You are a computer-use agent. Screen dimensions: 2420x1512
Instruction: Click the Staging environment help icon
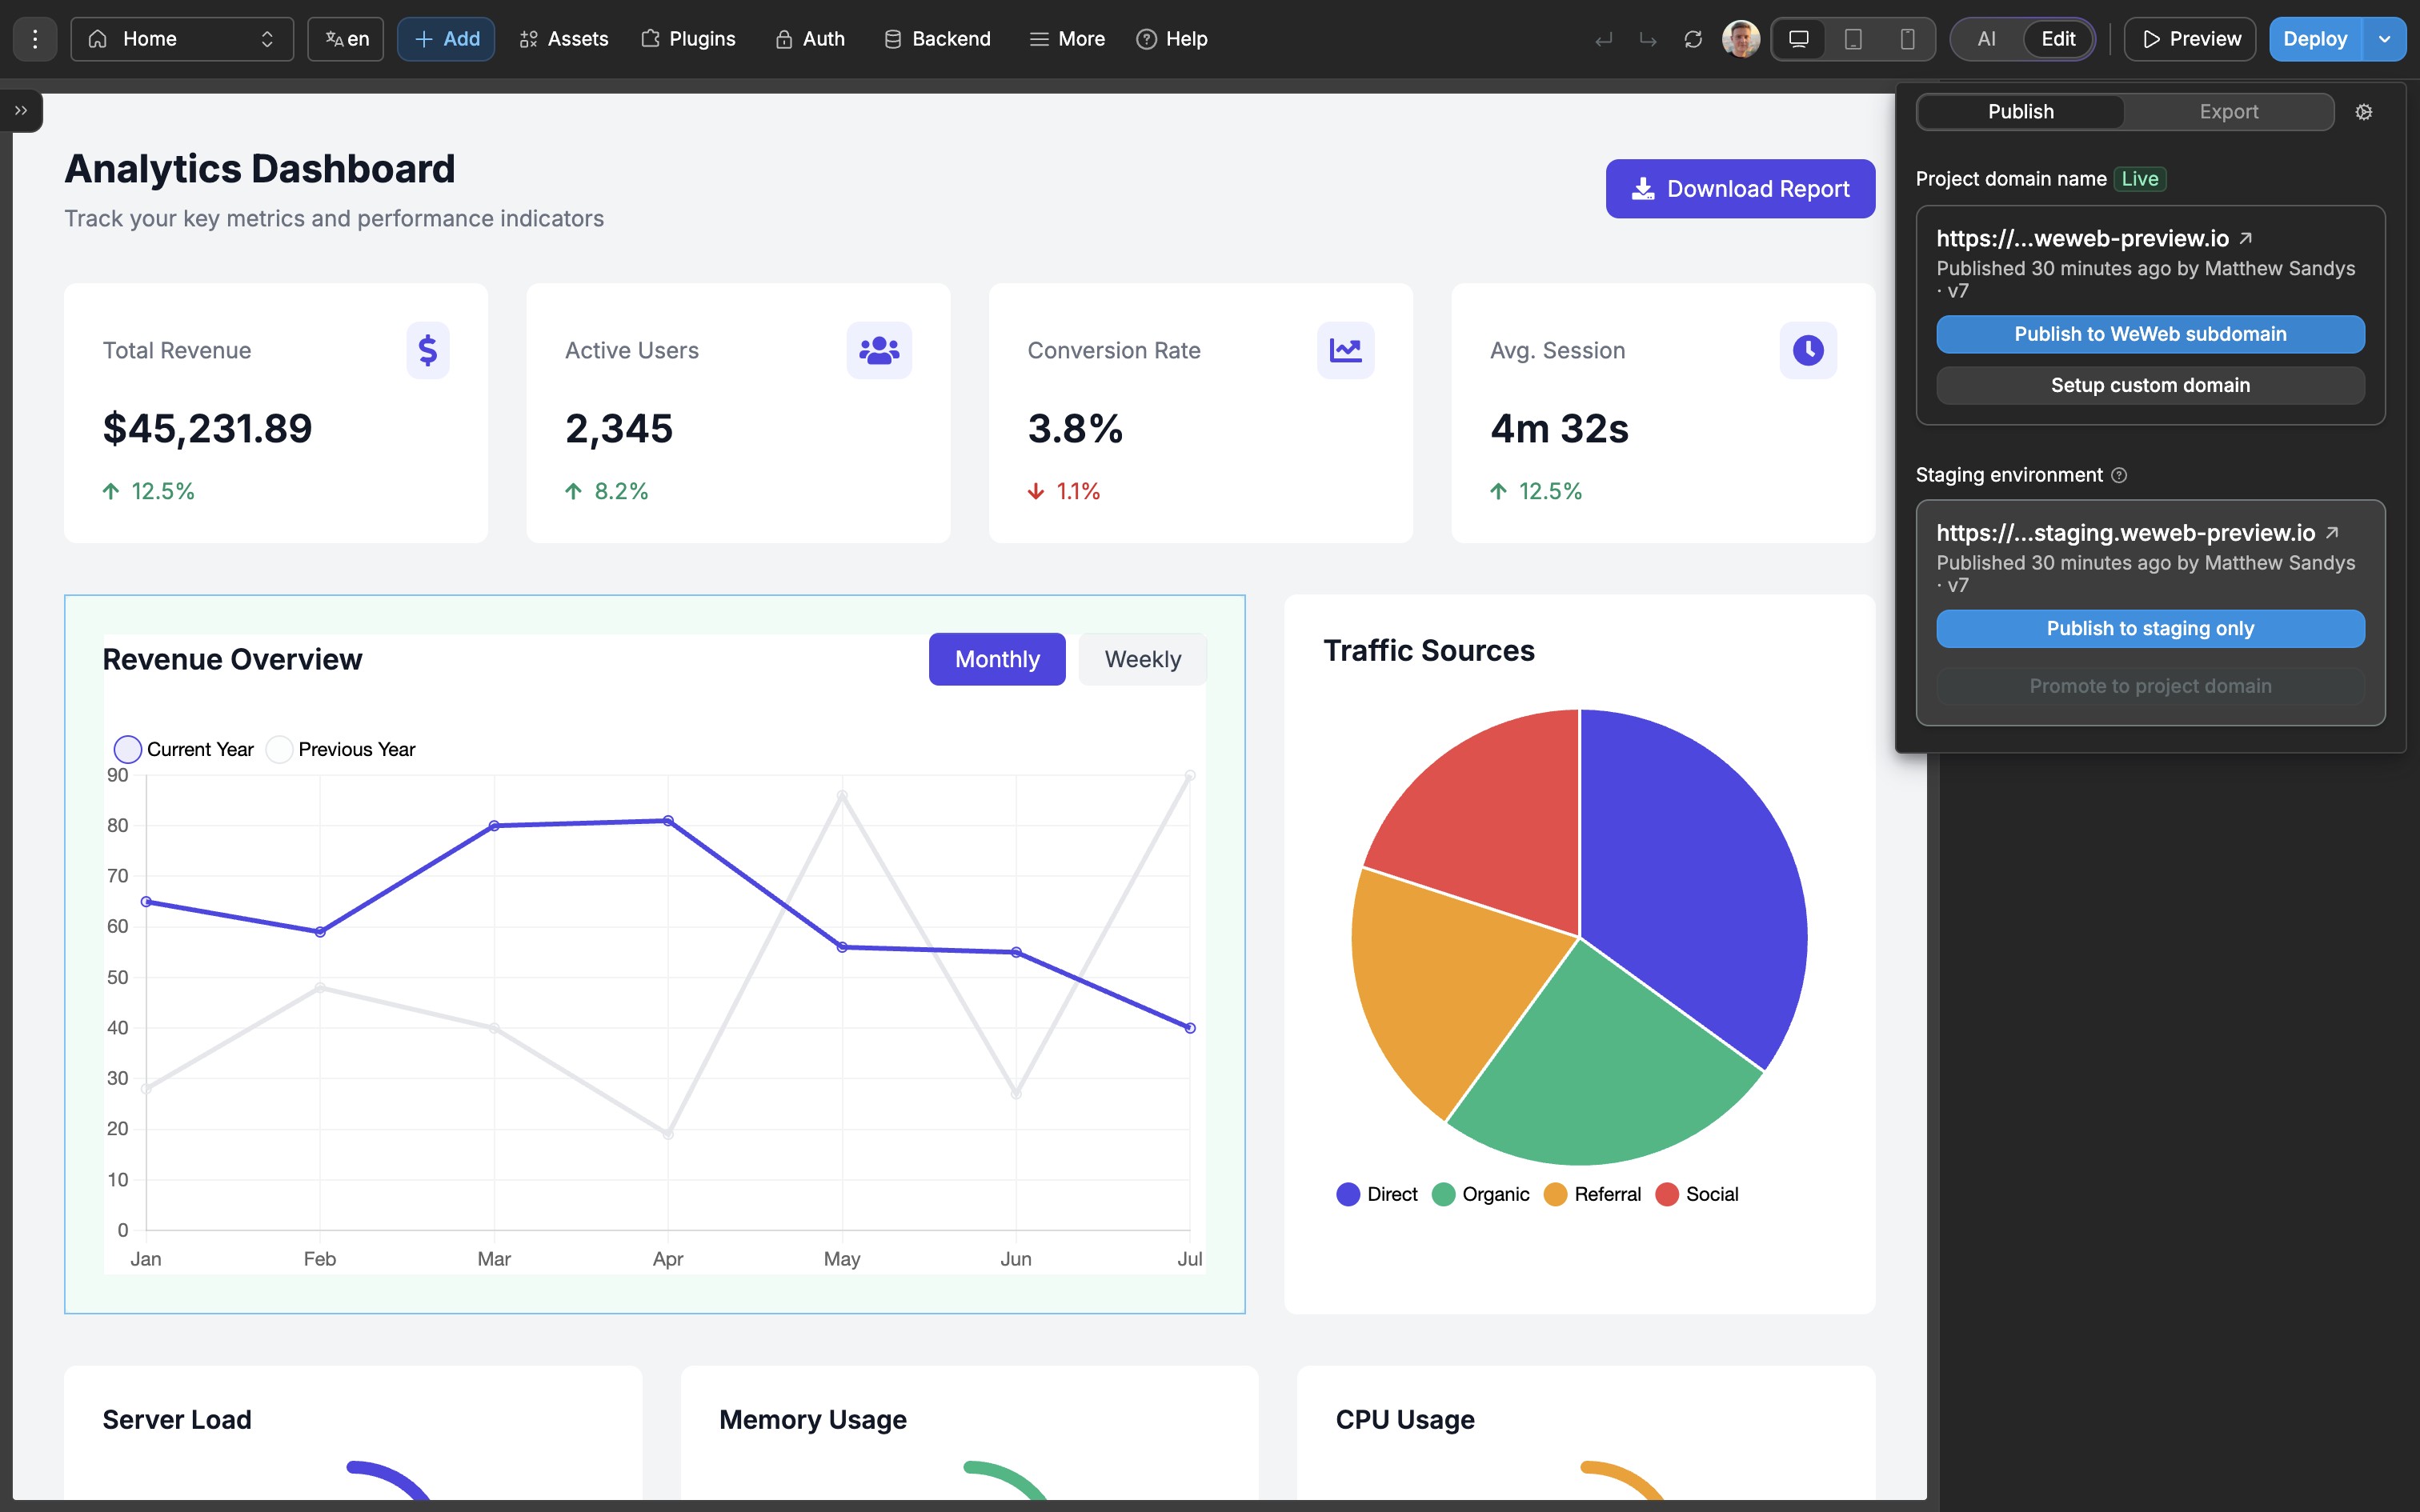(x=2119, y=475)
